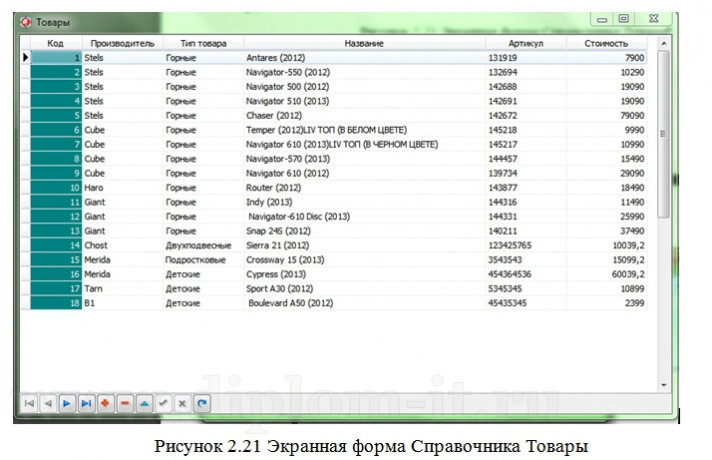
Task: Select cell 'Antares (2012)'
Action: click(x=364, y=58)
